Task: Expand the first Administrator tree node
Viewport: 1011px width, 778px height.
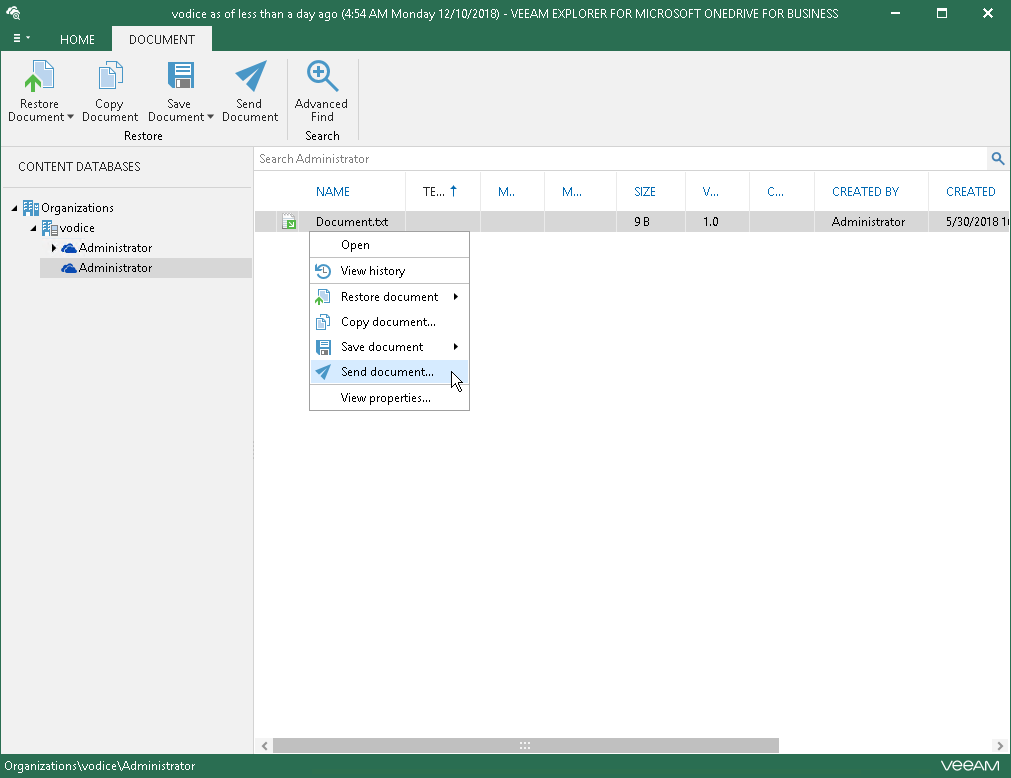Action: click(x=54, y=248)
